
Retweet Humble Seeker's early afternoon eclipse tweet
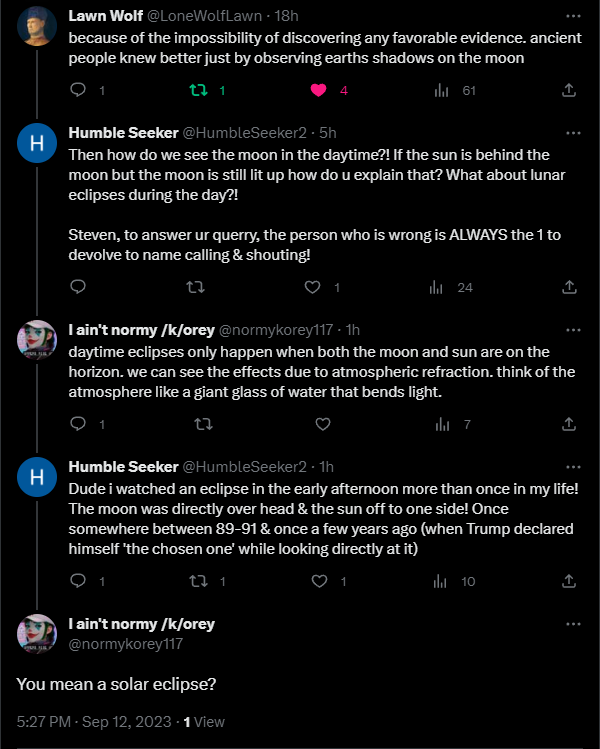[196, 581]
